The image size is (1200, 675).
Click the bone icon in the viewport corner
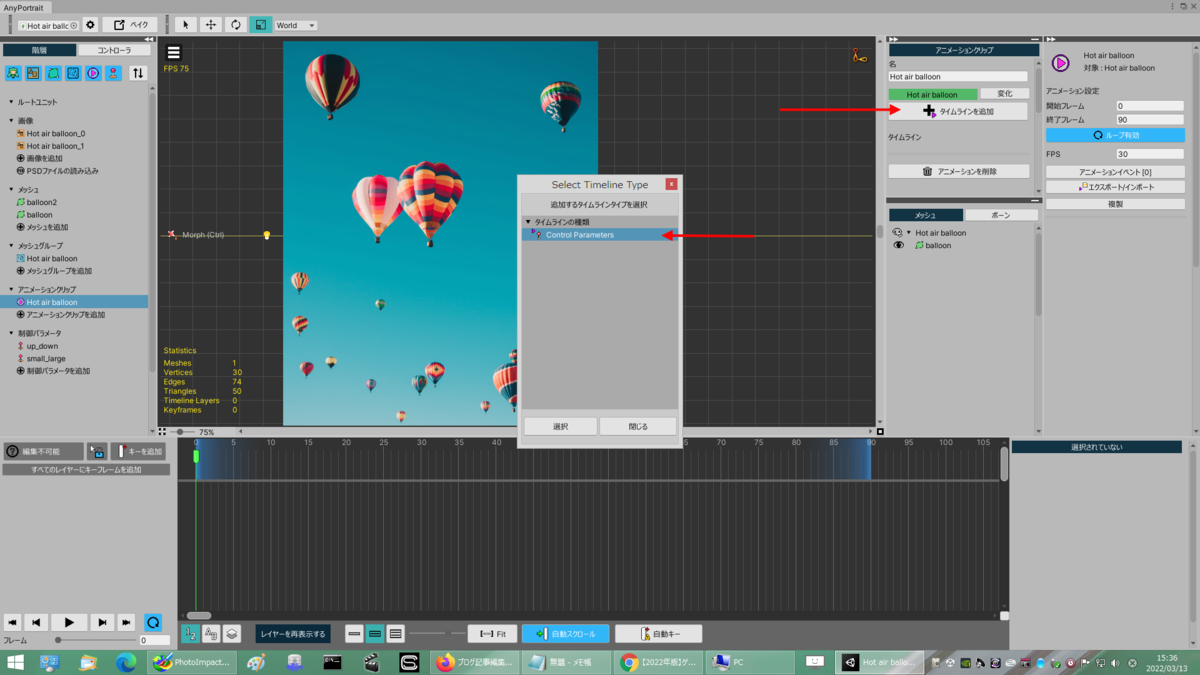coord(859,55)
